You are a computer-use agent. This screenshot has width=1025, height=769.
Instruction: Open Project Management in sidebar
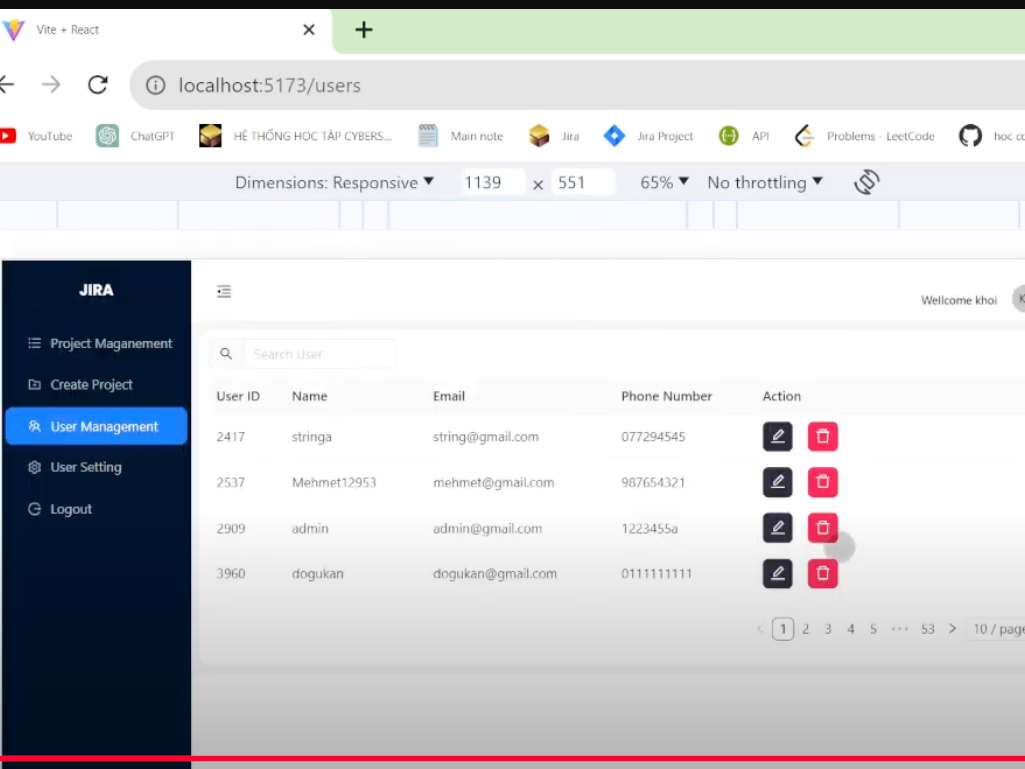(x=110, y=343)
